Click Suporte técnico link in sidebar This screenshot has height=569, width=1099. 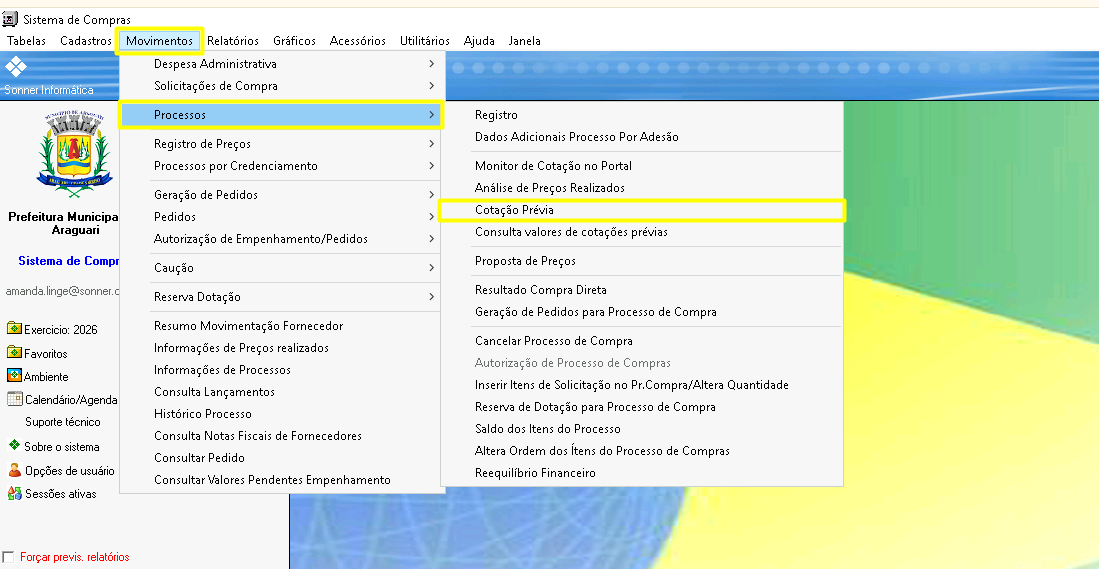63,423
